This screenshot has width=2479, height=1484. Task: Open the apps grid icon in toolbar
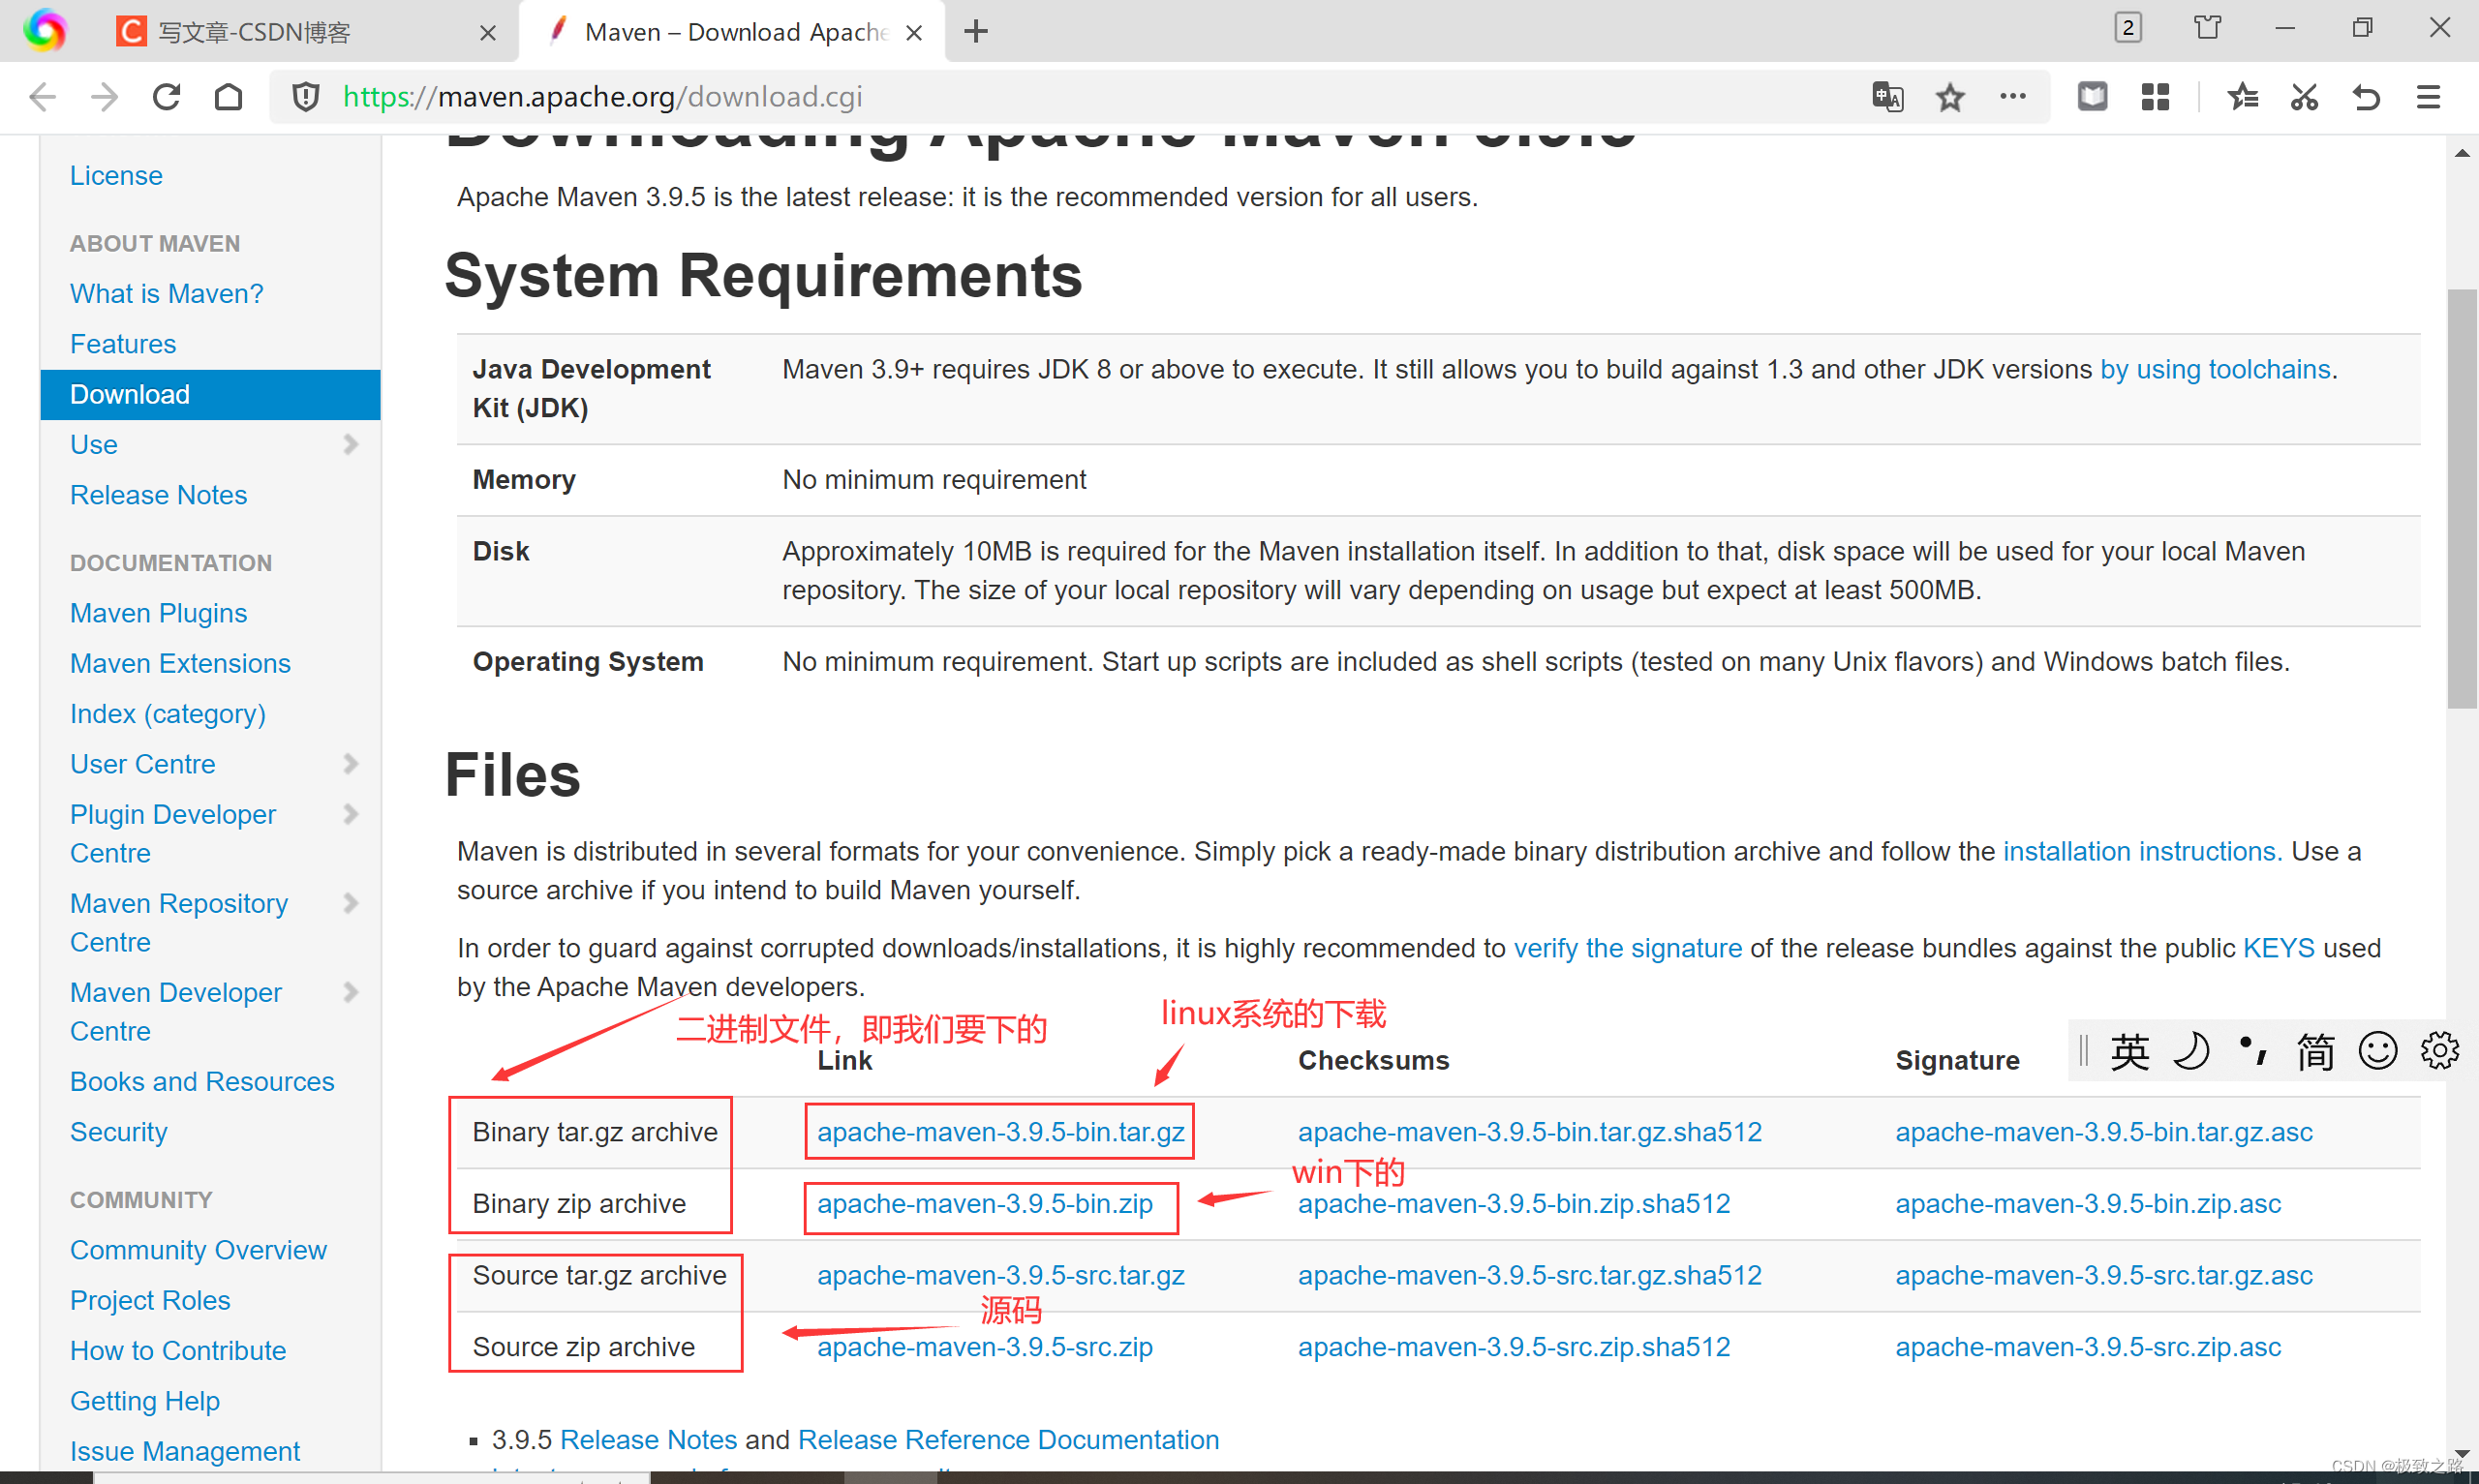click(2155, 97)
